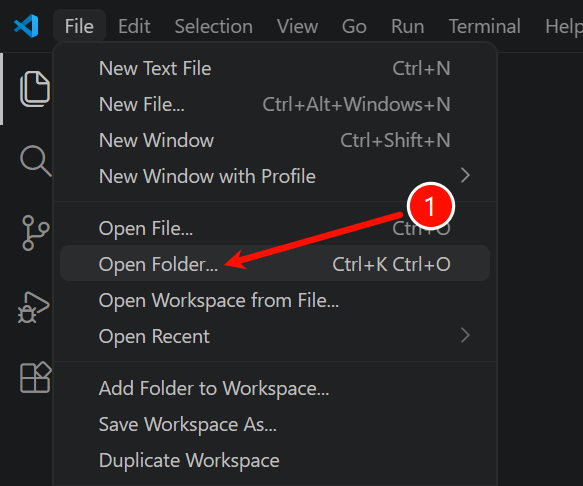Open the Edit menu
Image resolution: width=583 pixels, height=486 pixels.
134,26
